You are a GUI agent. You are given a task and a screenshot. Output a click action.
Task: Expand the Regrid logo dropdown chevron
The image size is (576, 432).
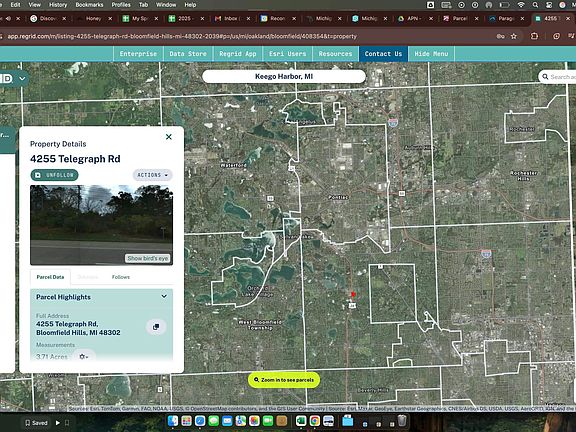tap(22, 79)
